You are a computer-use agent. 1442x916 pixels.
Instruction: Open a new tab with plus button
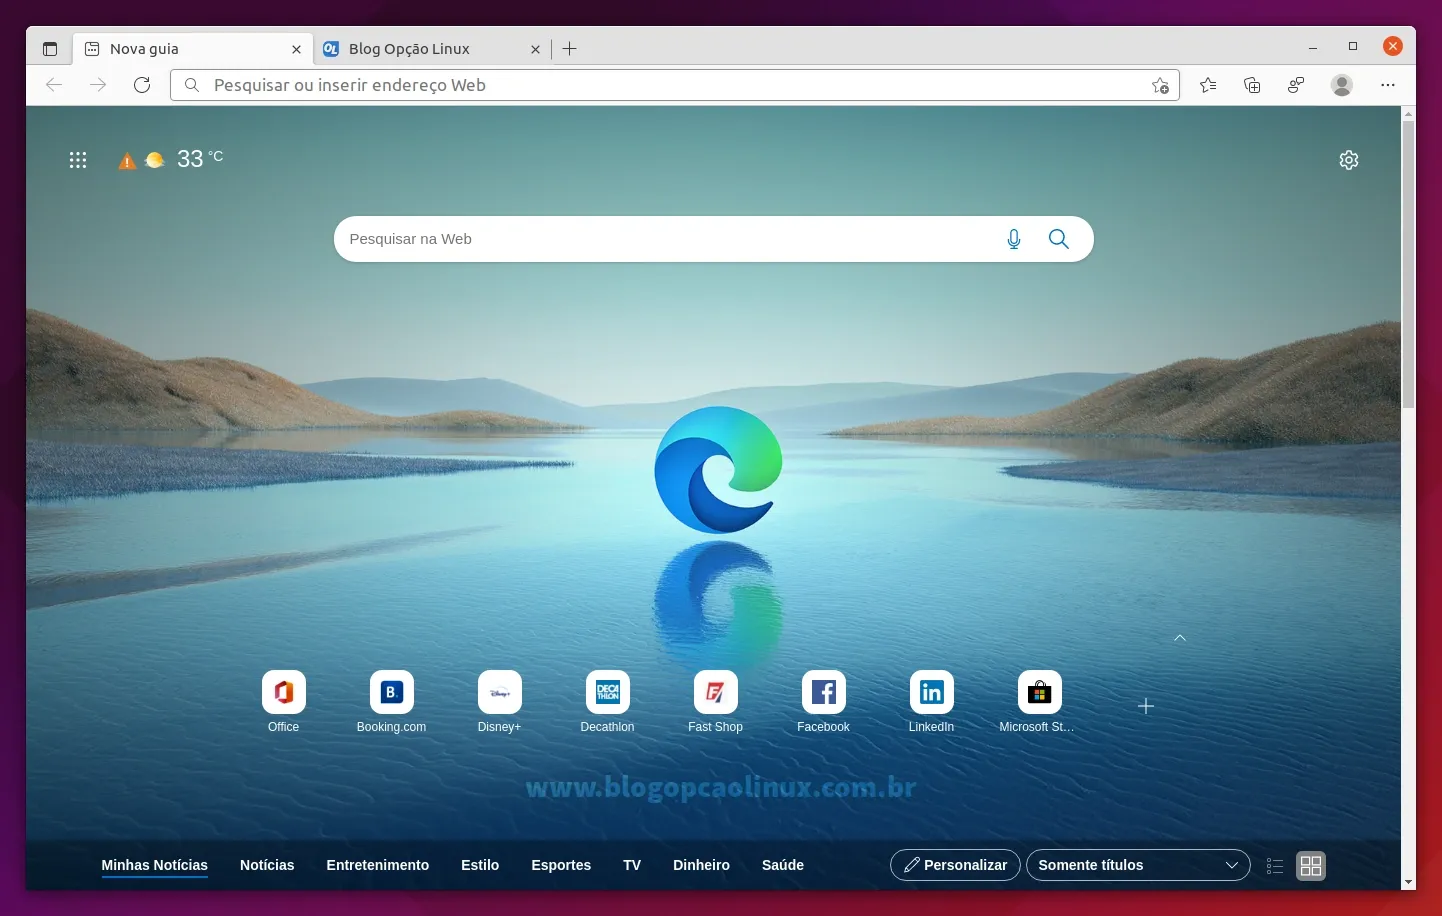[x=570, y=49]
